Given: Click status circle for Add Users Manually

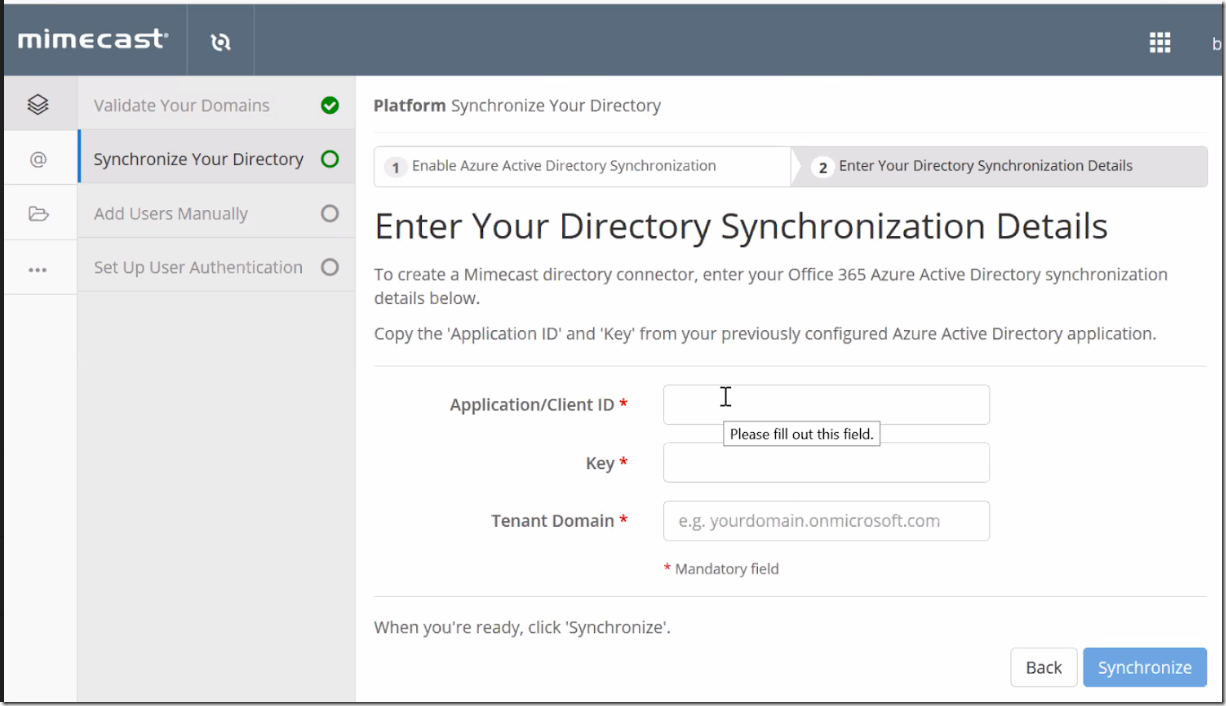Looking at the screenshot, I should pyautogui.click(x=330, y=213).
